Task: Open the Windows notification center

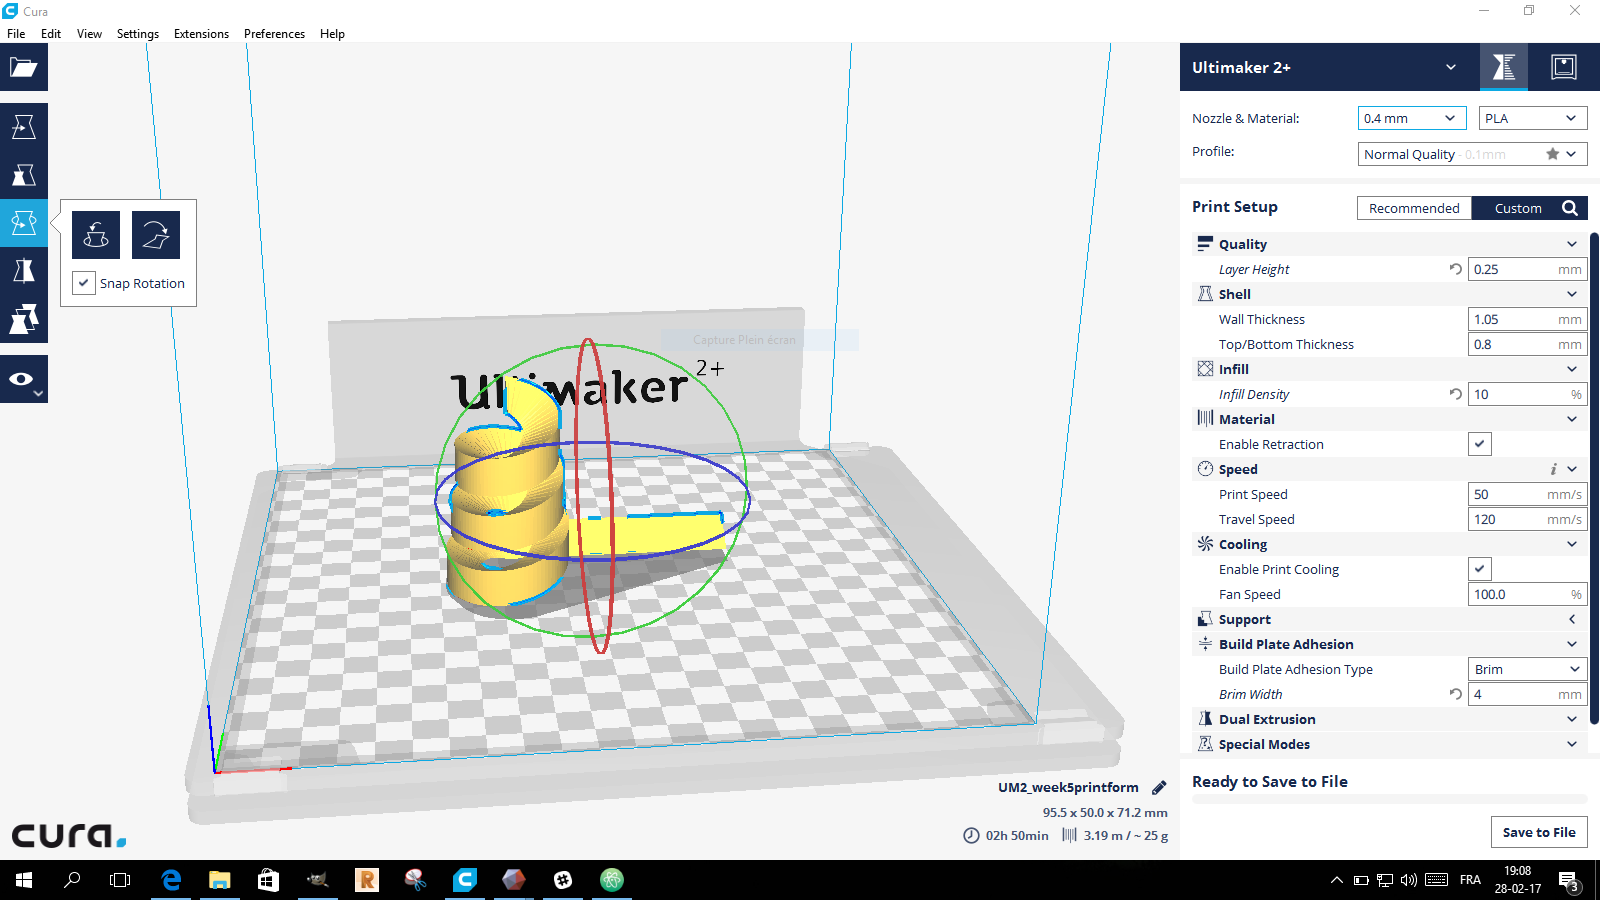Action: [x=1568, y=880]
